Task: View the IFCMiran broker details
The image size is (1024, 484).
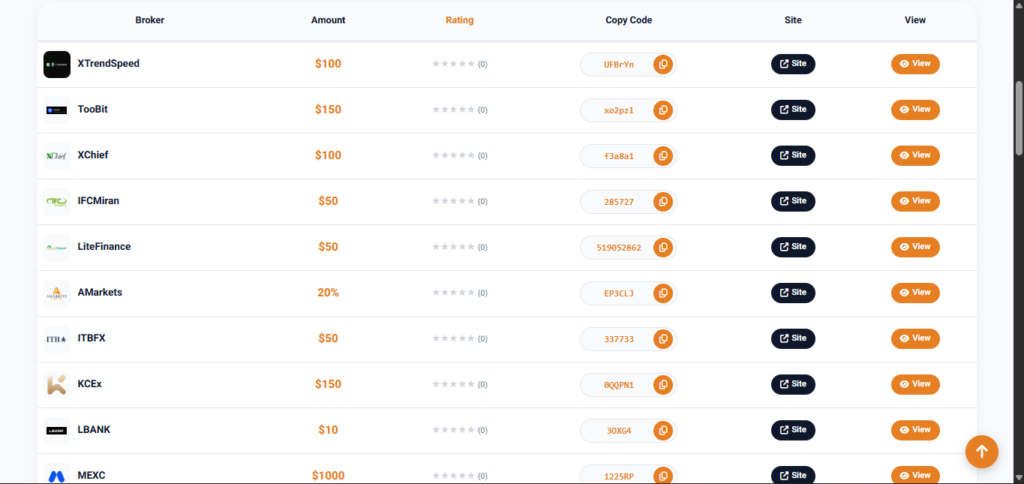Action: 915,201
